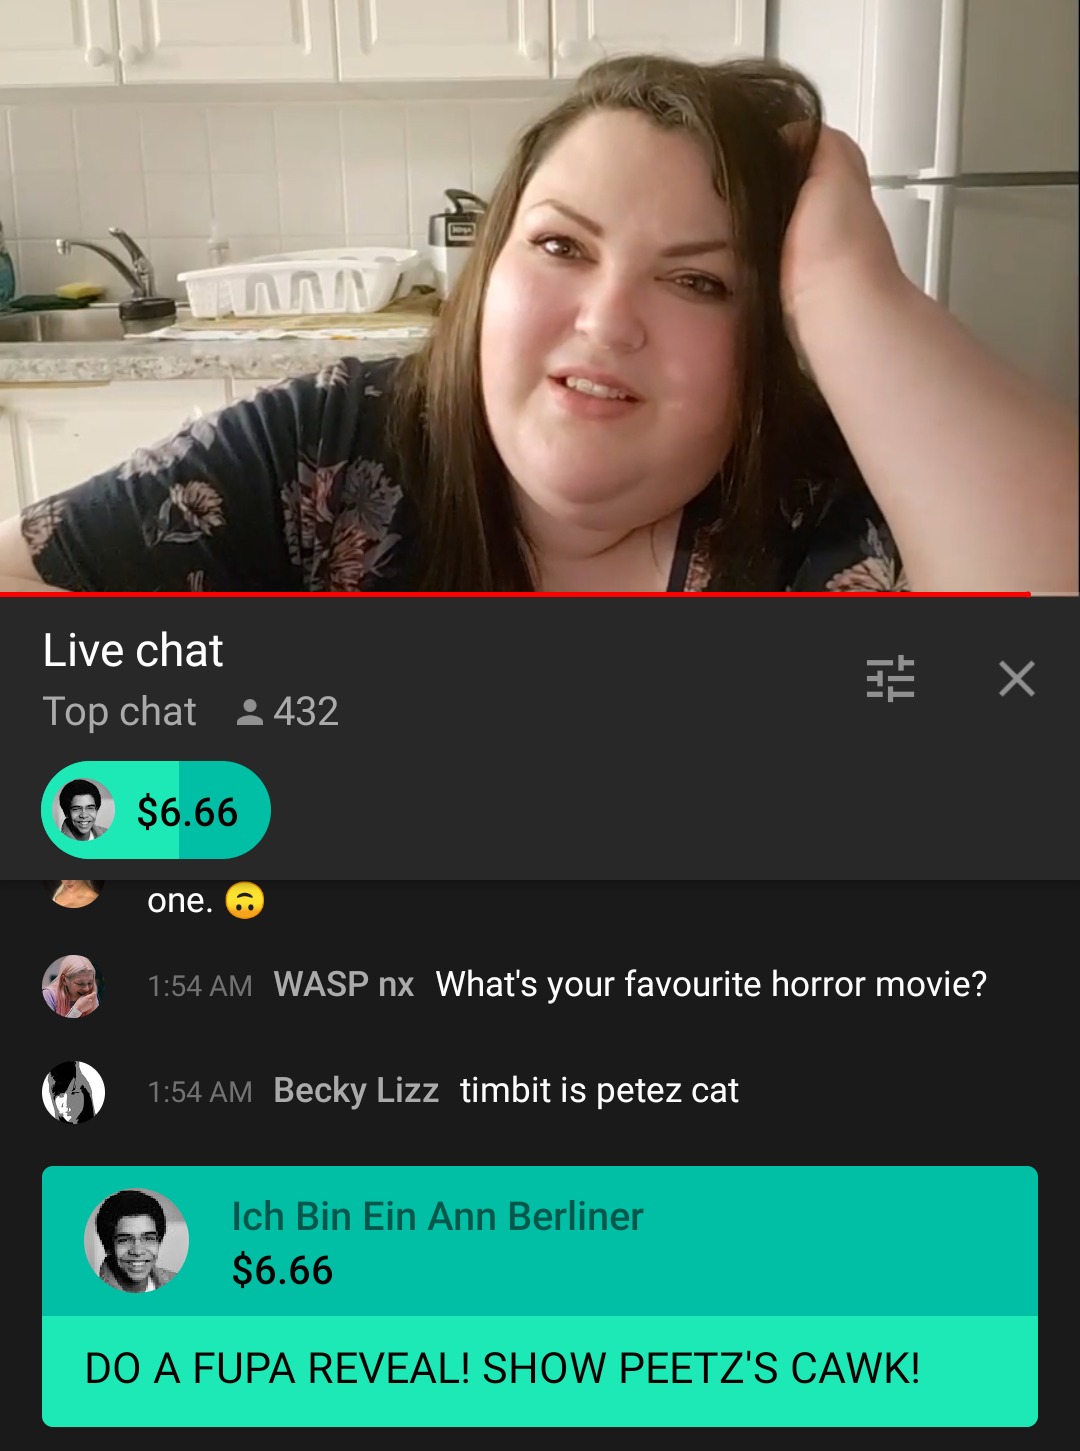Tap the upside-down face emoji
Screen dimensions: 1080x1451
coord(245,901)
